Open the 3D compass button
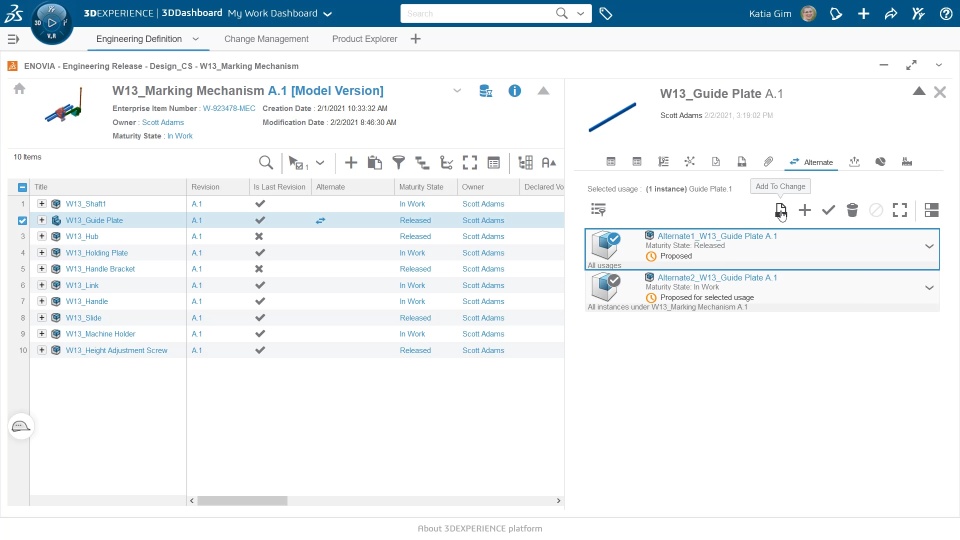960x540 pixels. point(51,23)
